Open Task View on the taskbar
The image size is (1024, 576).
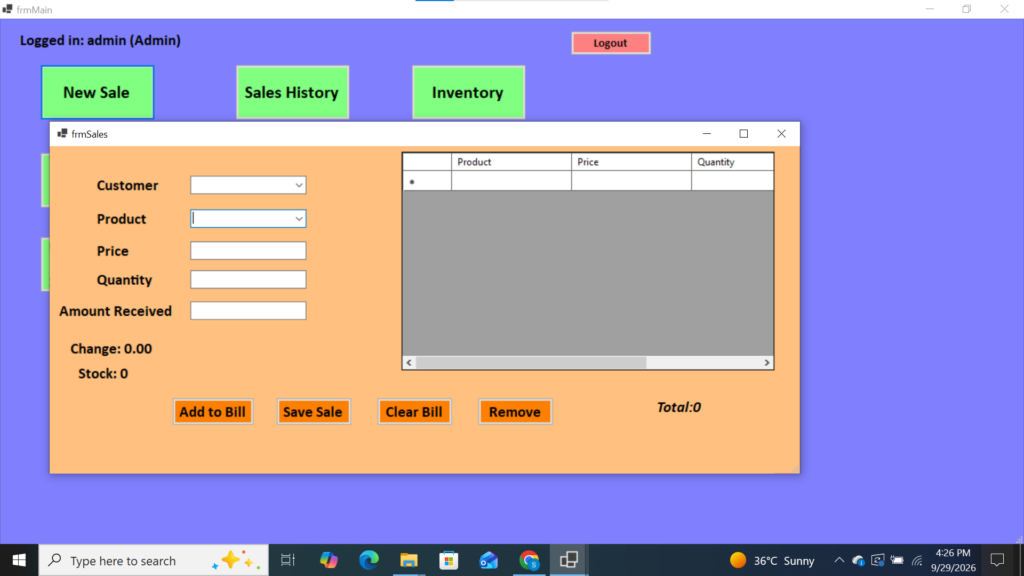pos(288,560)
